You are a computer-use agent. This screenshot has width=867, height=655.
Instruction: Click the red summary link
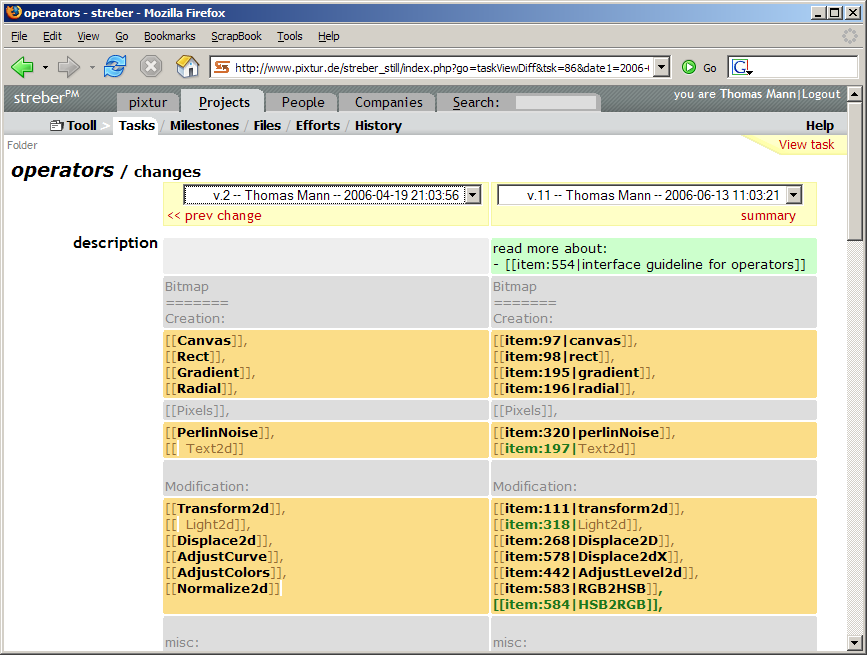coord(768,216)
